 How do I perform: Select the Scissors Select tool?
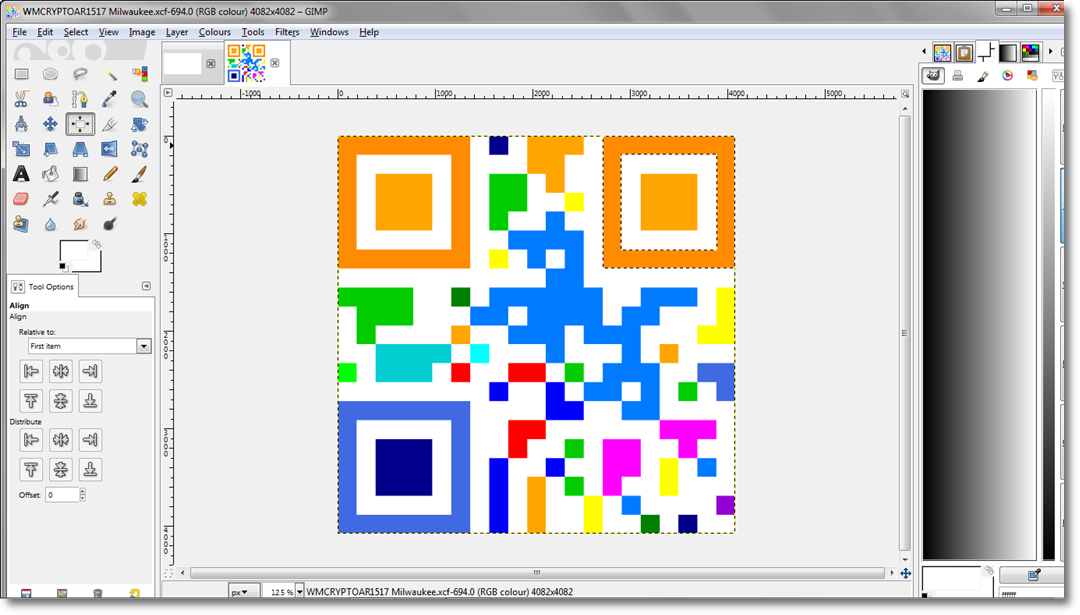[x=21, y=99]
